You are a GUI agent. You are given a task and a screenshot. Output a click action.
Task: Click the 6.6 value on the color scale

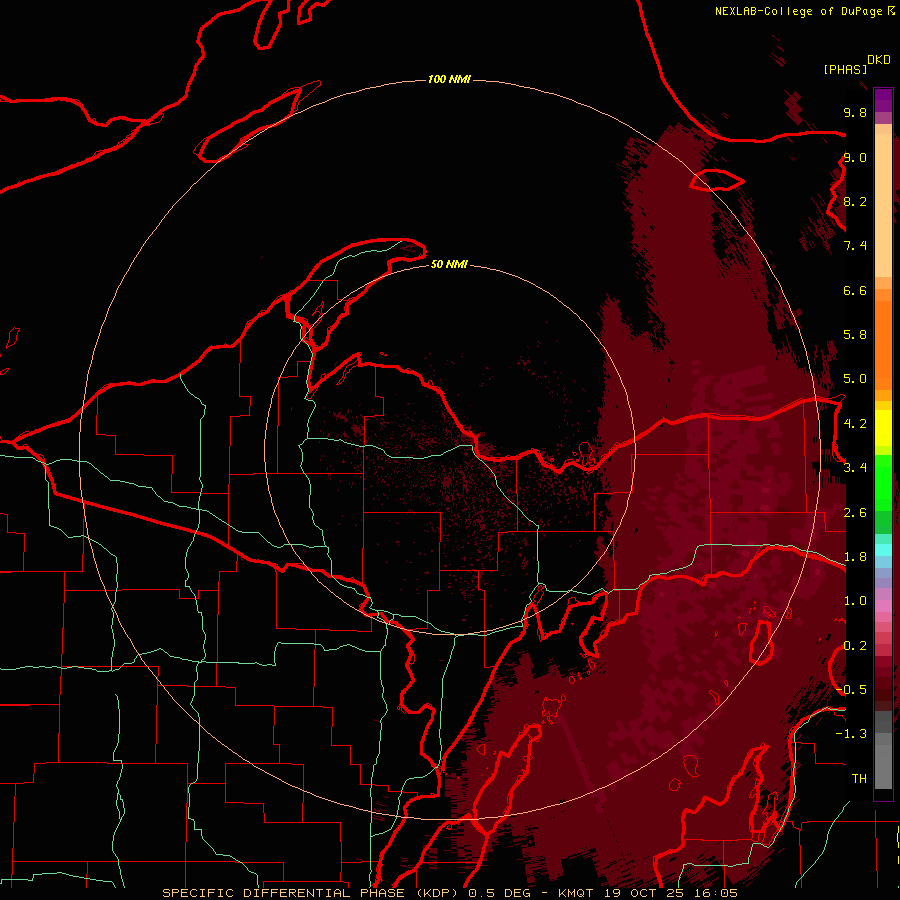tap(855, 290)
